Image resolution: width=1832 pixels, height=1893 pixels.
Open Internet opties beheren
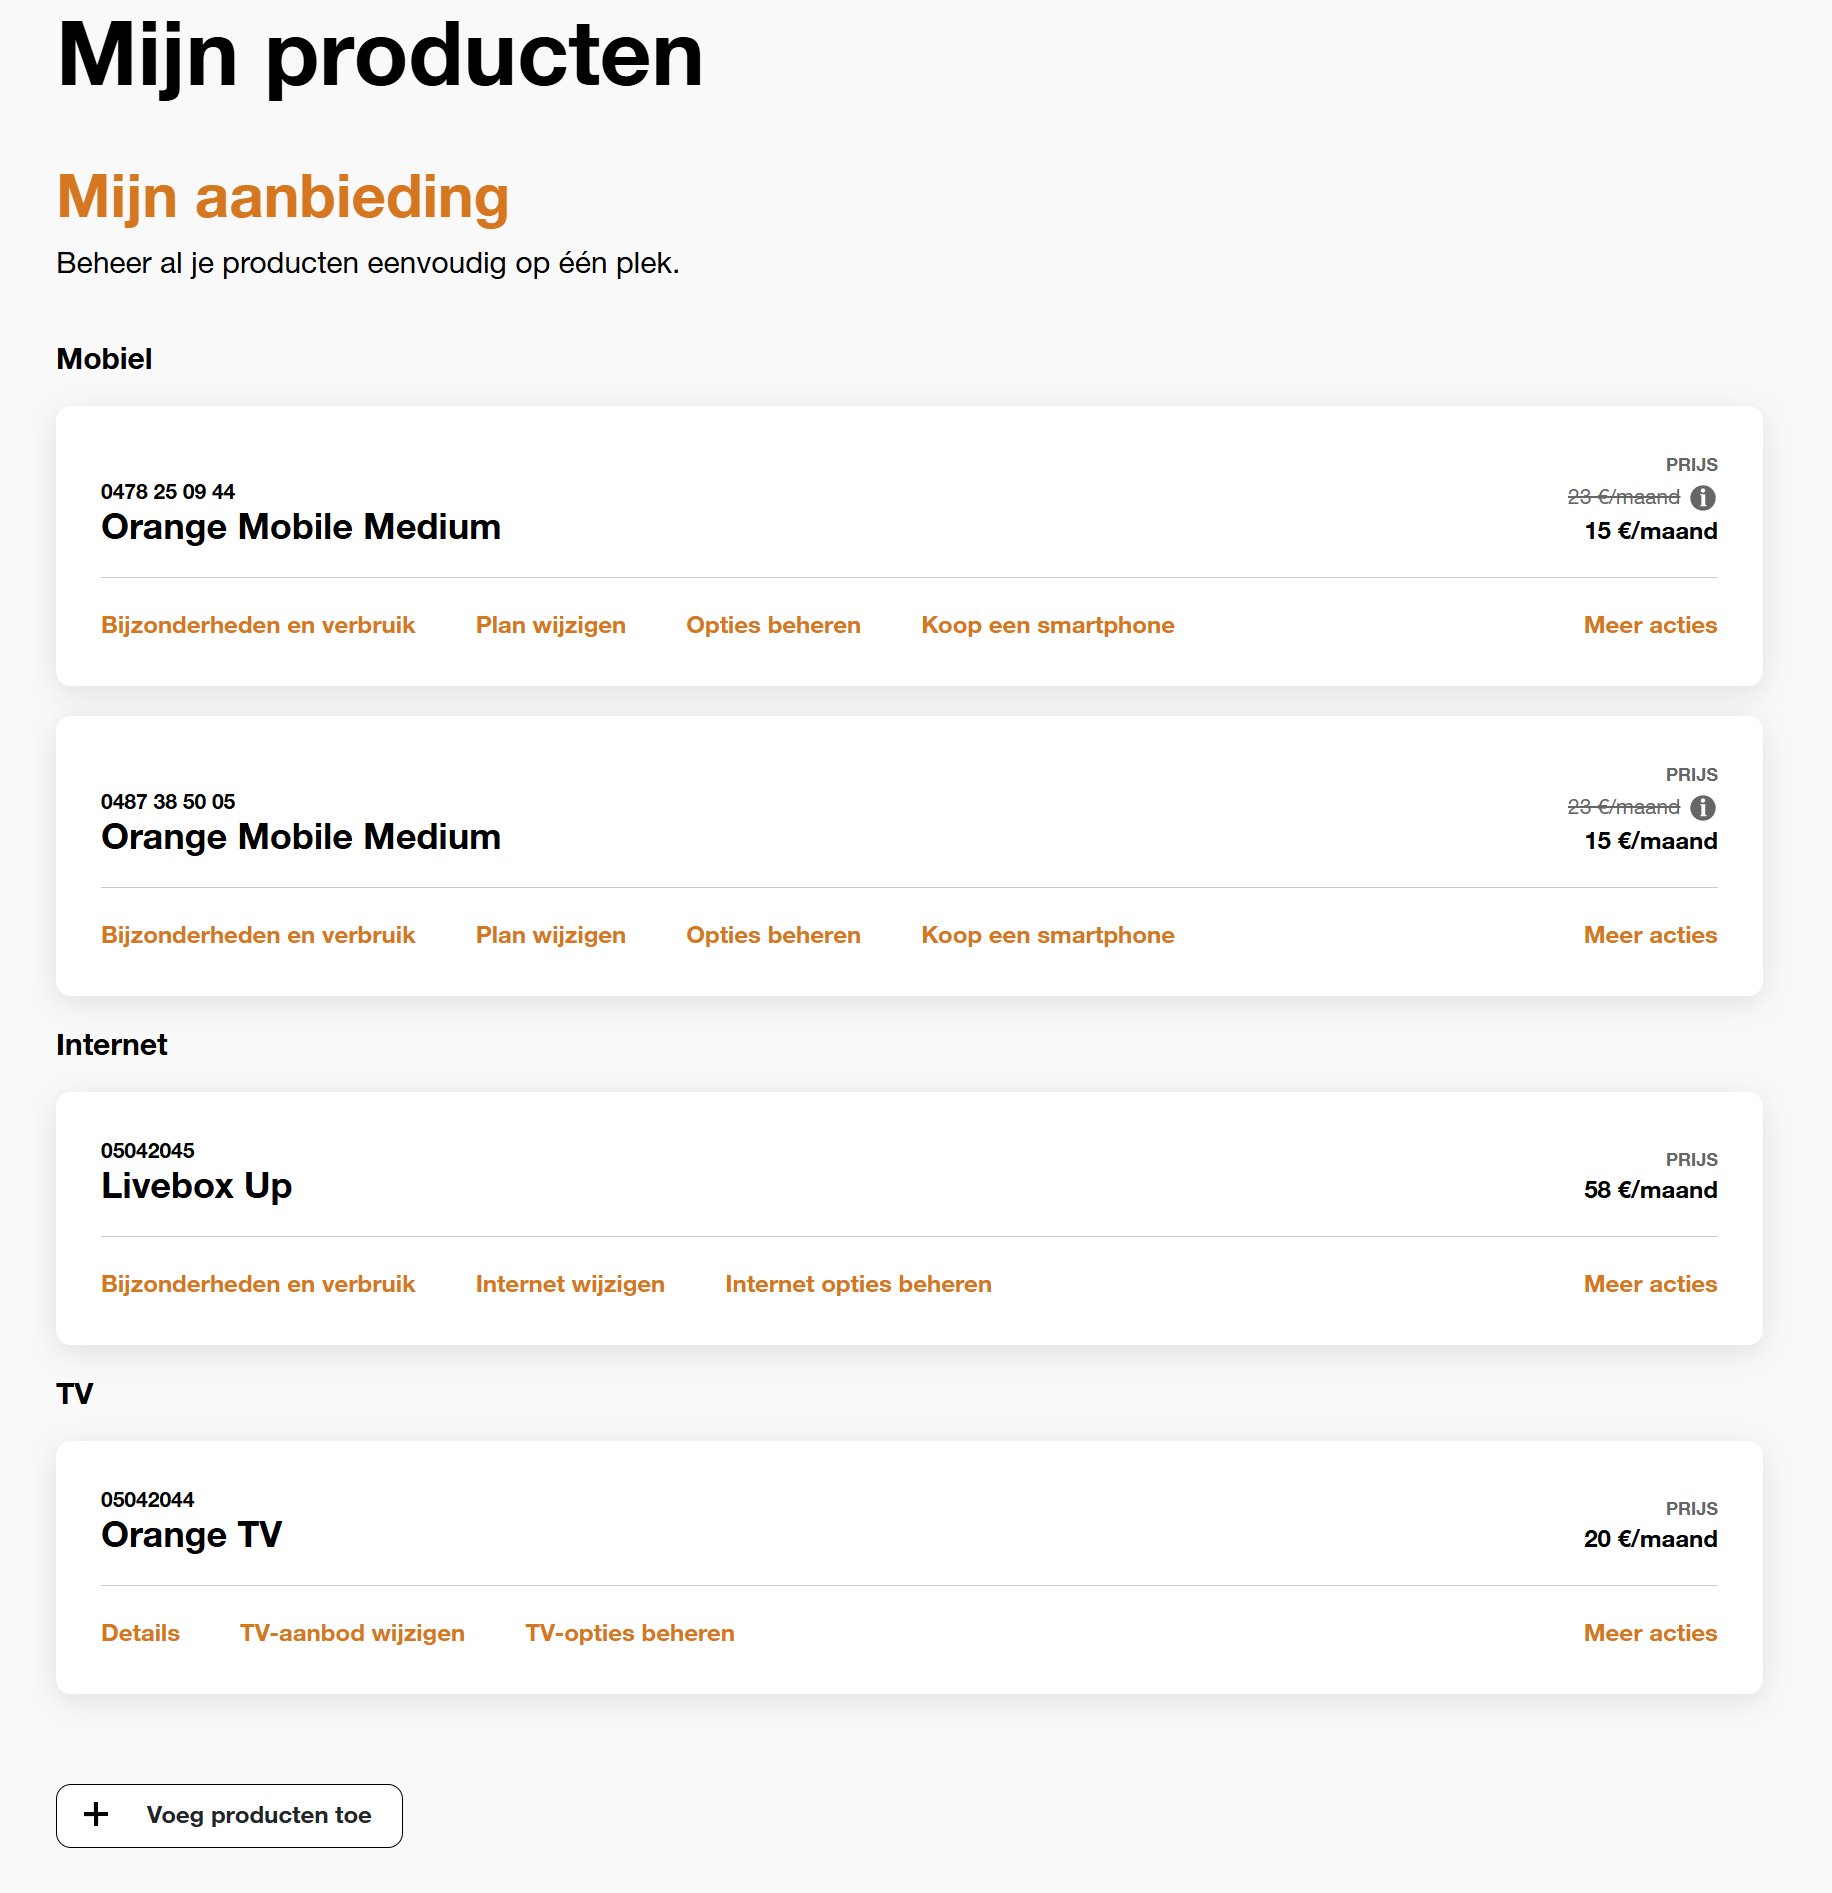pos(858,1284)
